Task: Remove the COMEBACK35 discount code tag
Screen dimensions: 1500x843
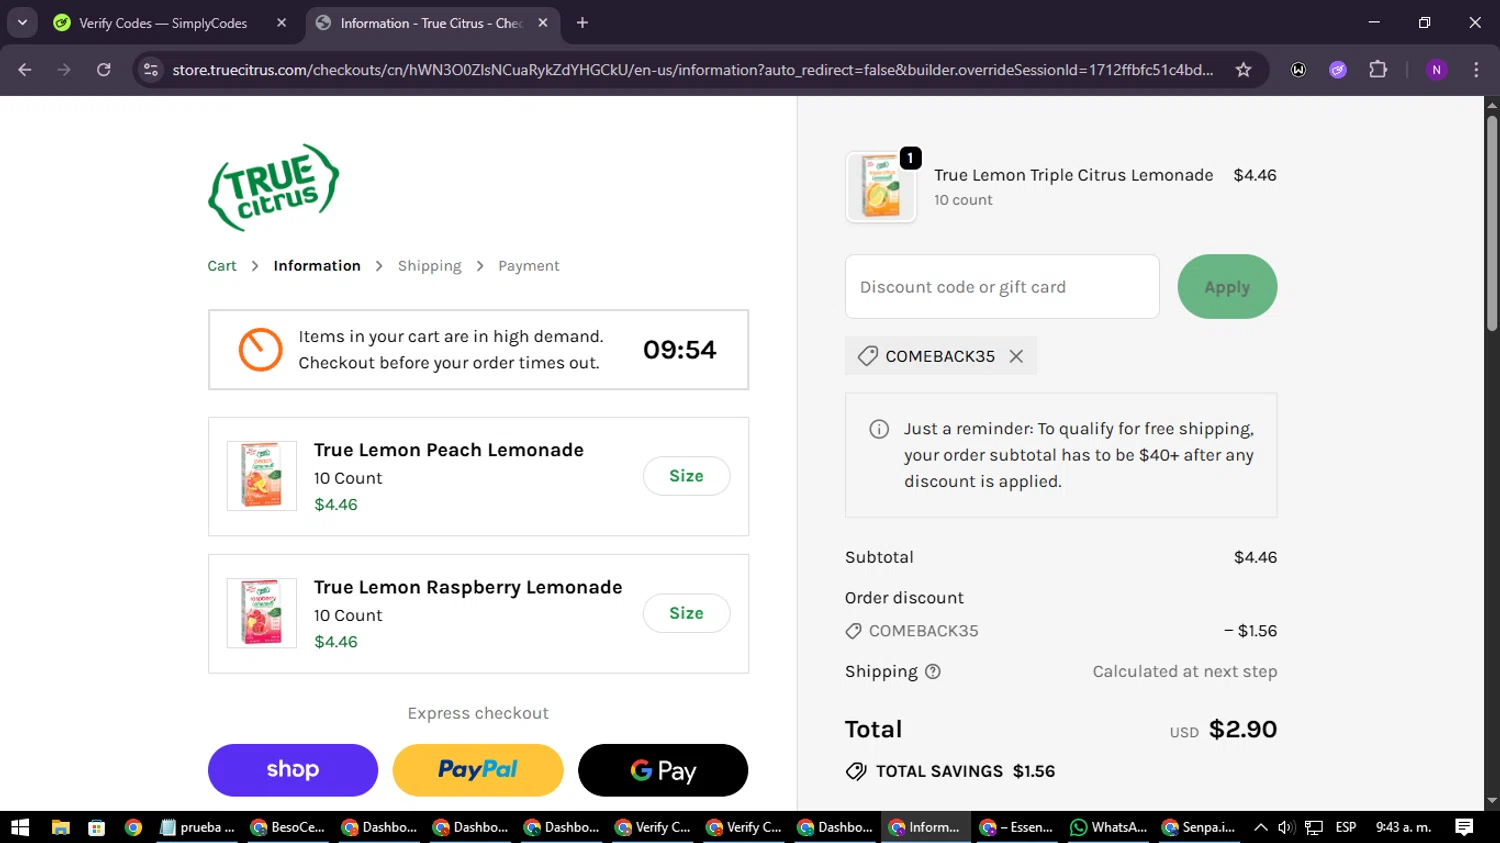Action: [x=1016, y=356]
